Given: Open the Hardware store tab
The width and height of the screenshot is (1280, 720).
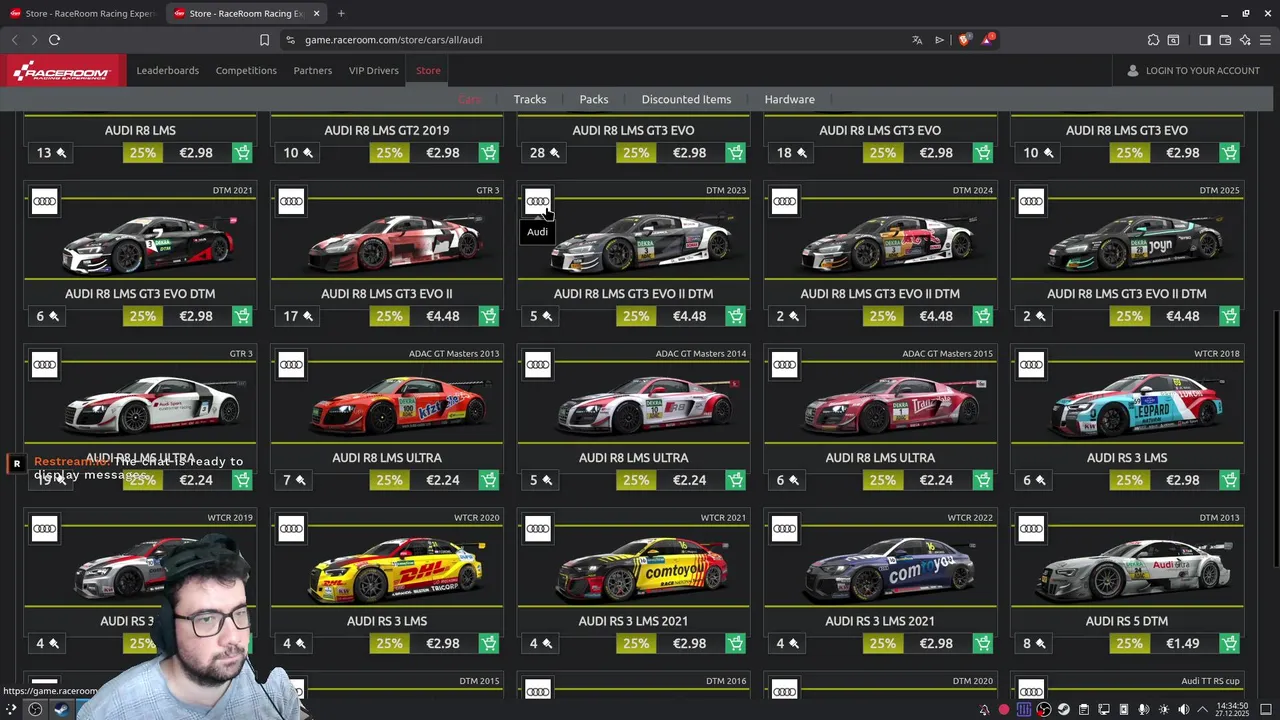Looking at the screenshot, I should pos(790,99).
